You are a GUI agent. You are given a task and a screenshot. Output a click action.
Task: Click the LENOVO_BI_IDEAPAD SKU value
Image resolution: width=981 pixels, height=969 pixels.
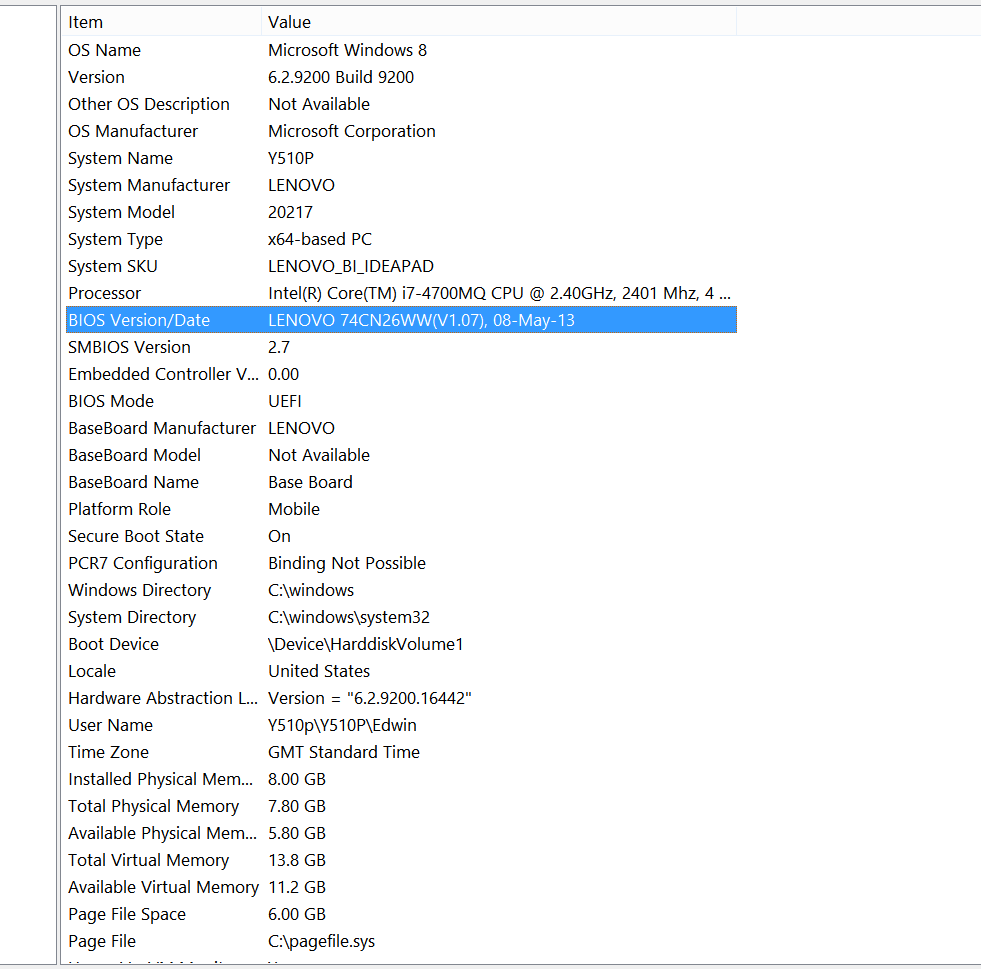(x=351, y=266)
